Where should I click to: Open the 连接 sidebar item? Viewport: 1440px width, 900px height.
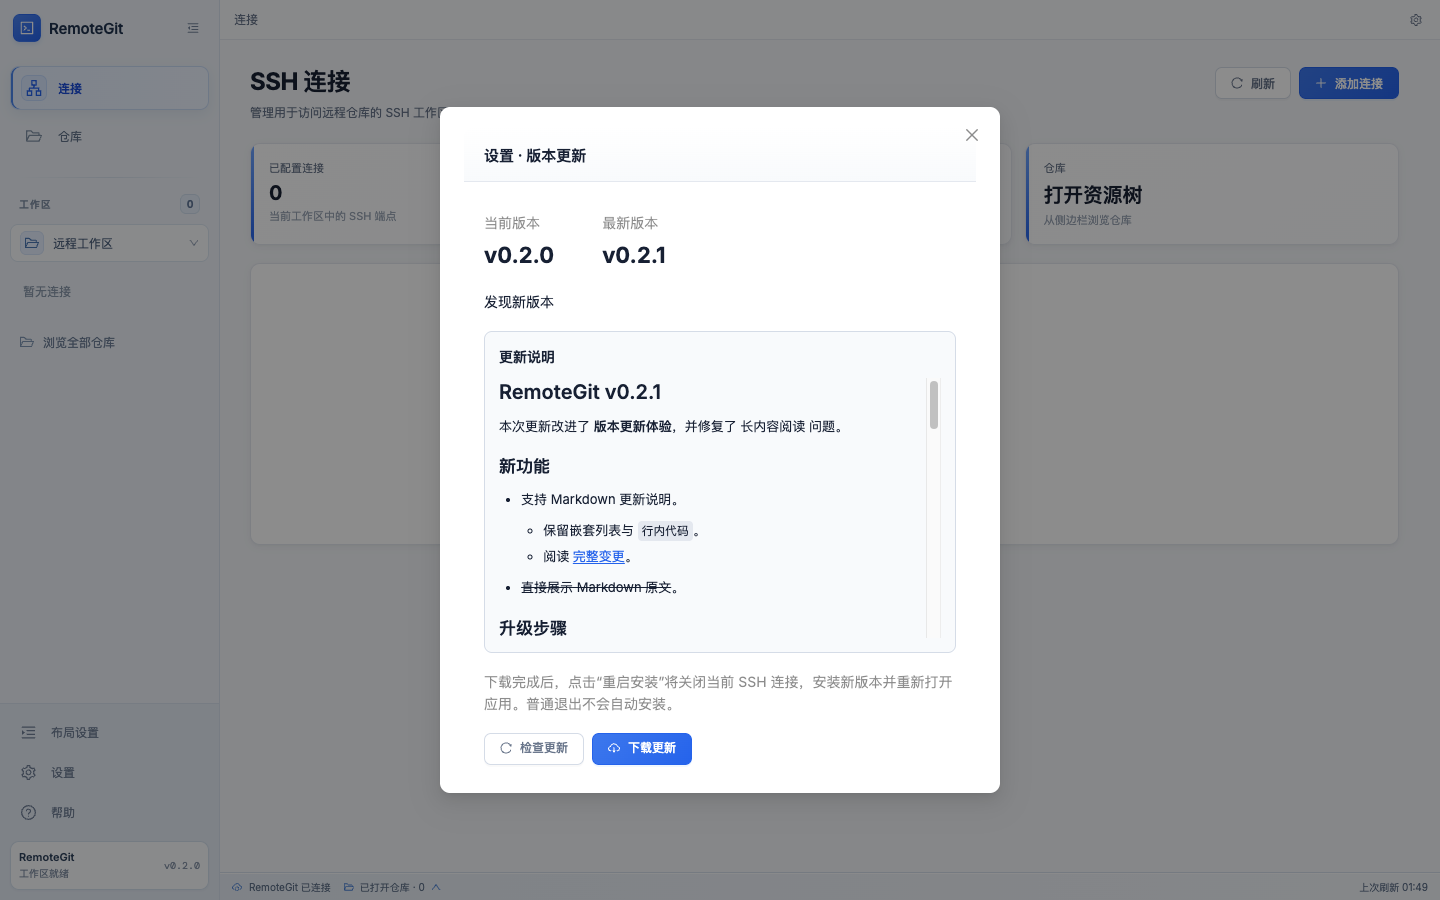[110, 88]
